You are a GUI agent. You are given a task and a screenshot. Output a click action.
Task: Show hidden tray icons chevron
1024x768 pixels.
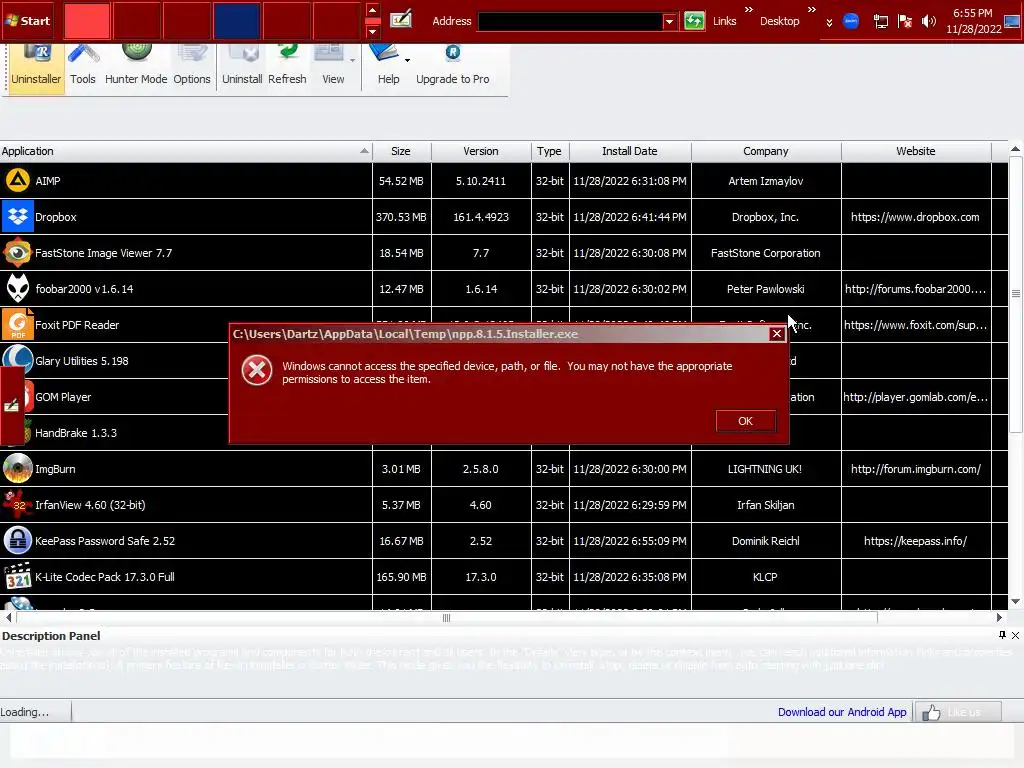829,23
